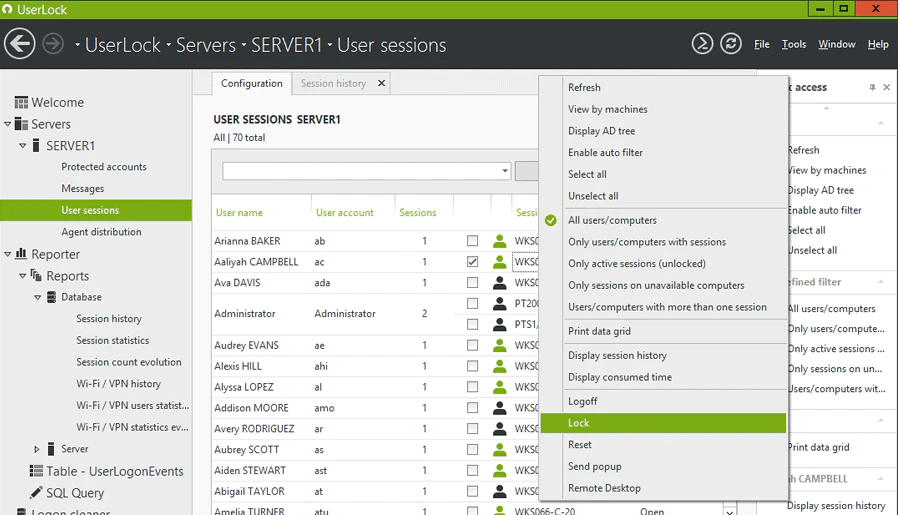The width and height of the screenshot is (900, 515).
Task: Select View by machines in context menu
Action: pos(663,109)
